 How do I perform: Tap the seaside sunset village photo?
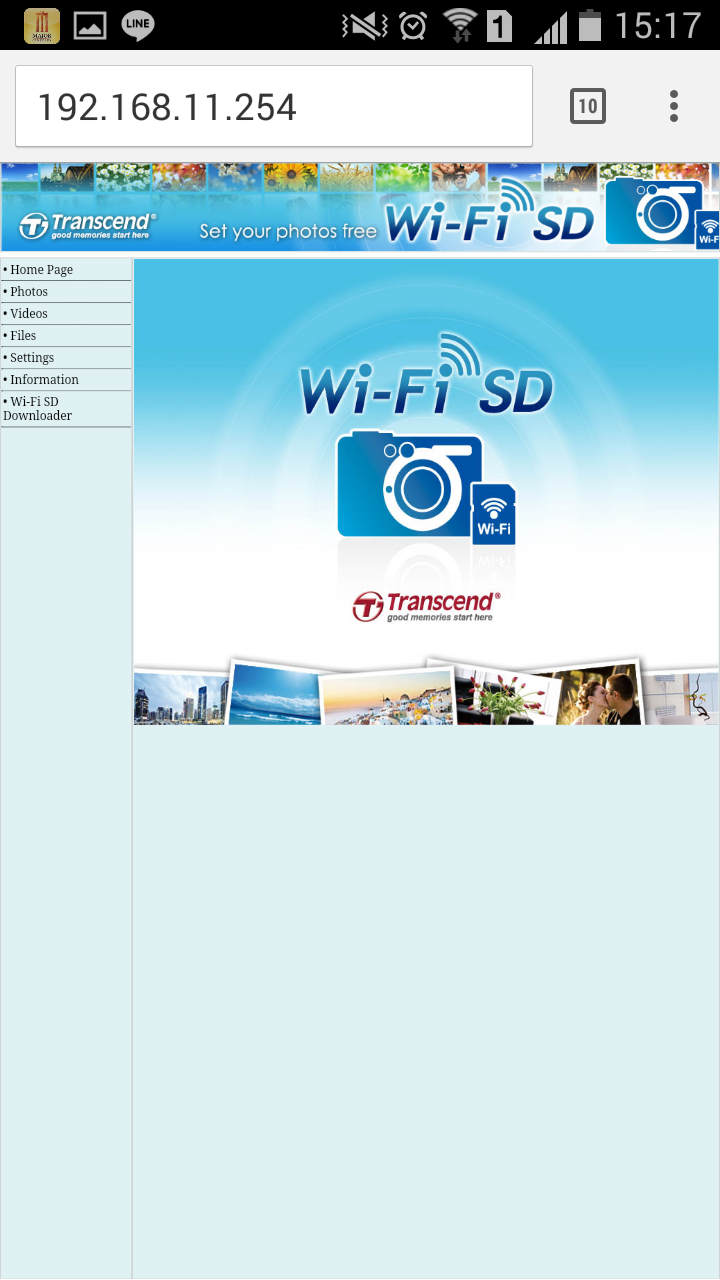pyautogui.click(x=388, y=697)
